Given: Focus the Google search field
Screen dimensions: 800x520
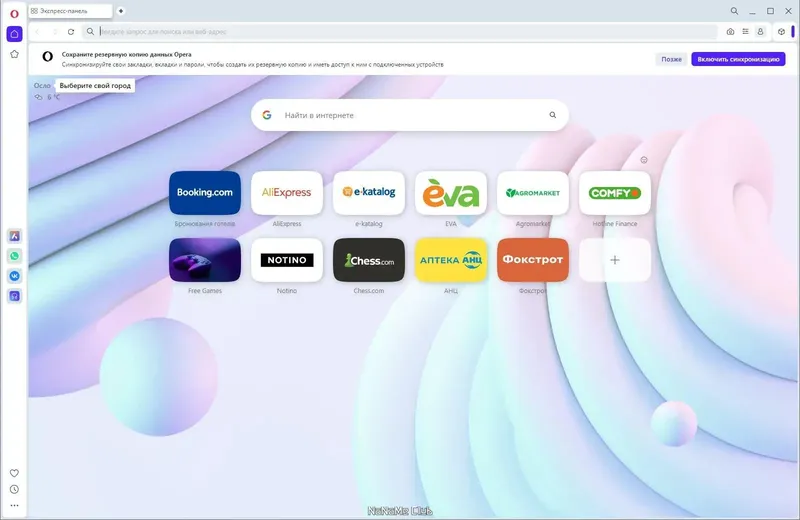Looking at the screenshot, I should 410,115.
